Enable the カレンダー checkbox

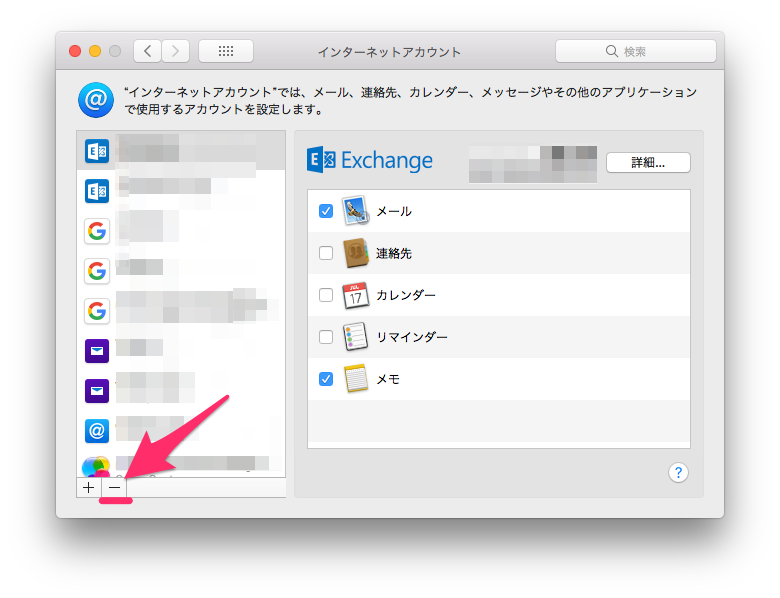(x=326, y=295)
